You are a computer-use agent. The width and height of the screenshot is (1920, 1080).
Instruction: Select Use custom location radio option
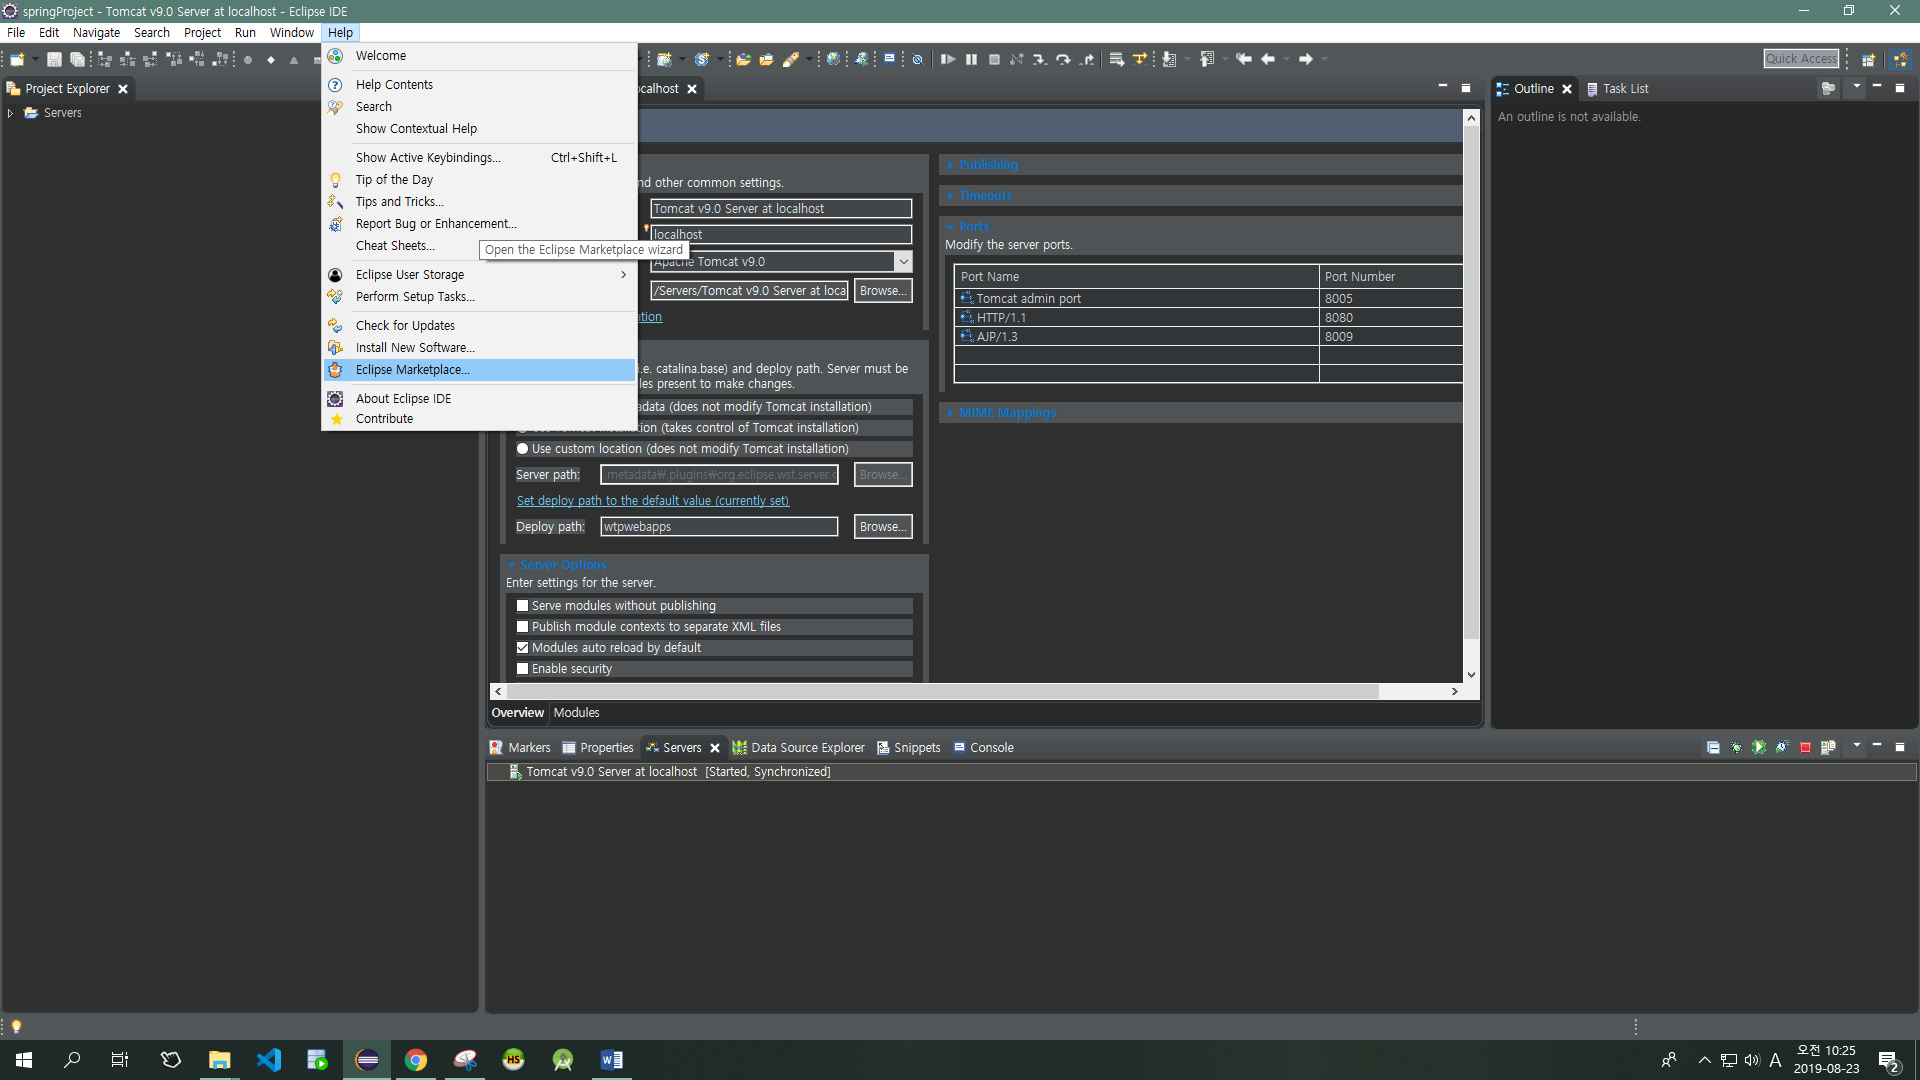click(x=522, y=449)
